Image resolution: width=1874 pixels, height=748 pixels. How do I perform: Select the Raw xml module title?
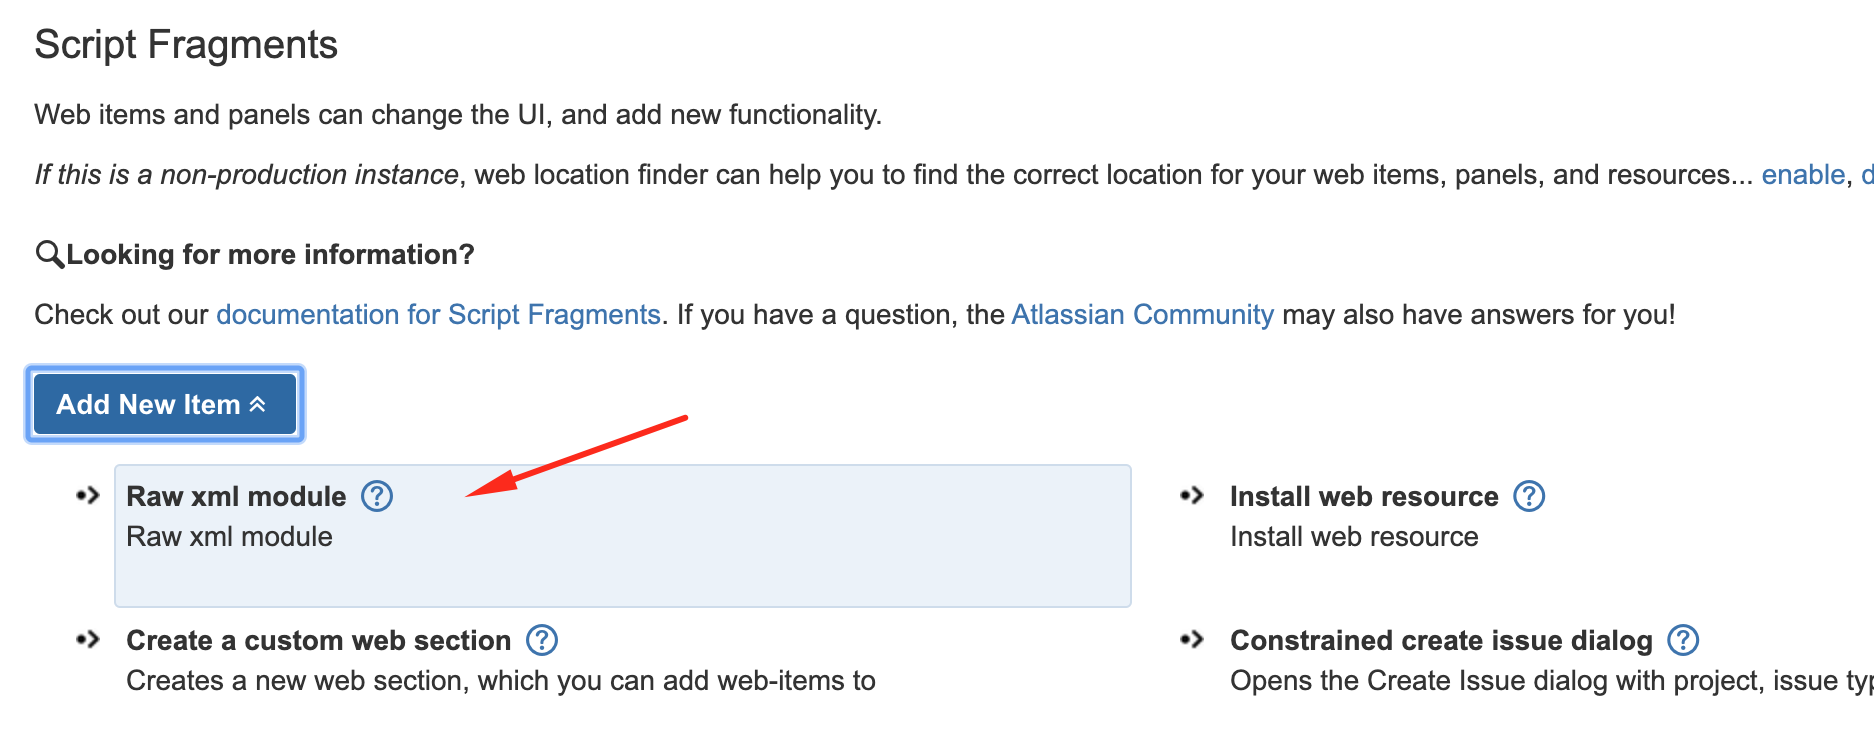236,496
